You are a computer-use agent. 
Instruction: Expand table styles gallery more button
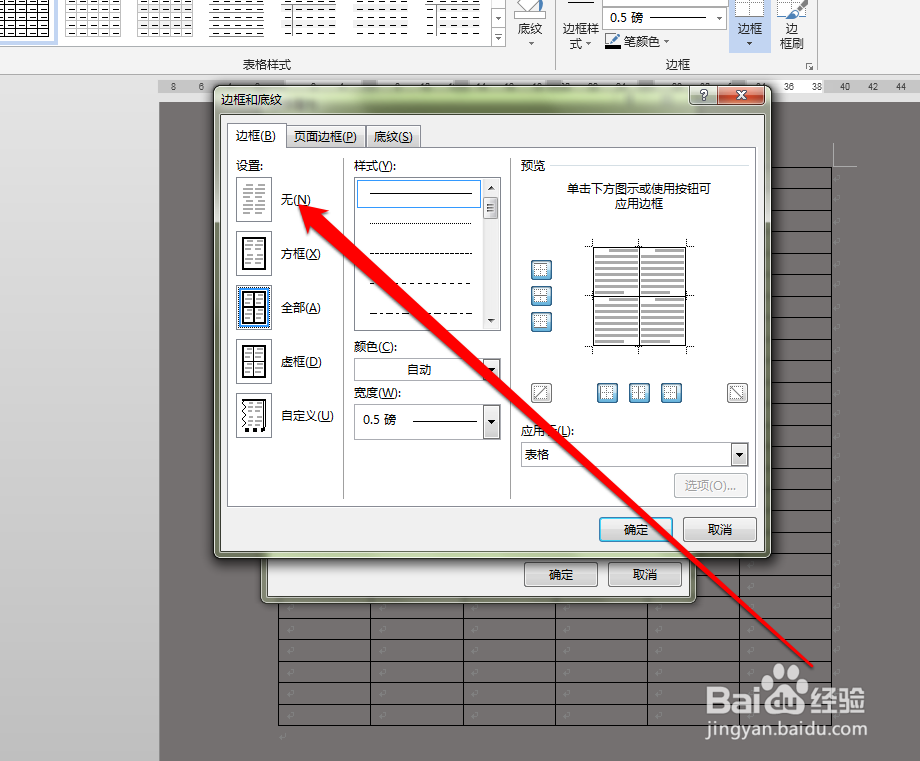tap(498, 38)
